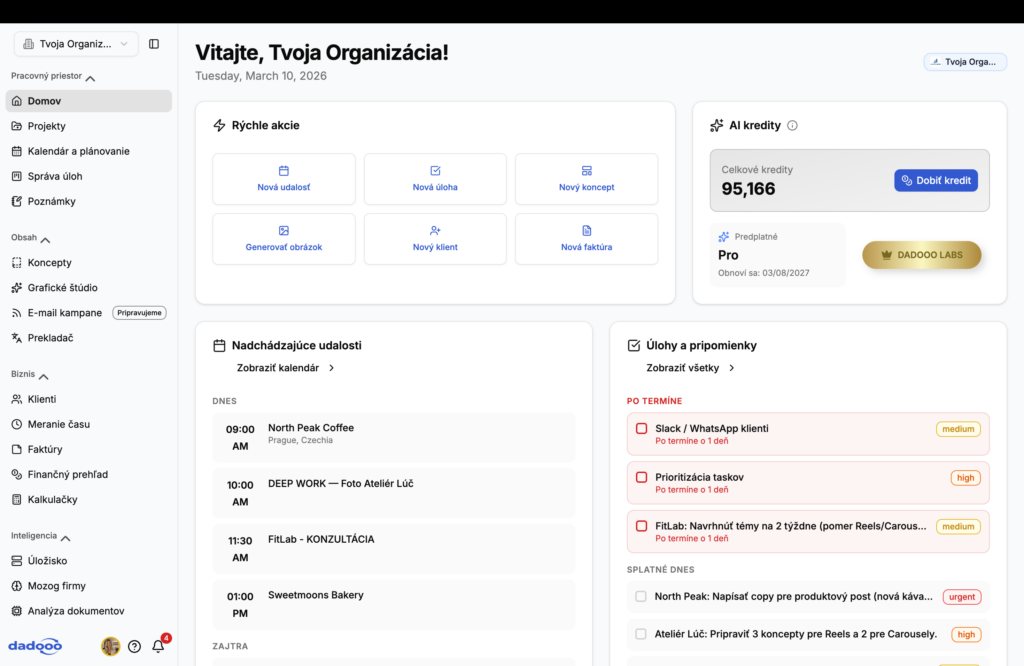Mark Prioritizácia taskov task as done
The height and width of the screenshot is (666, 1024).
(642, 477)
